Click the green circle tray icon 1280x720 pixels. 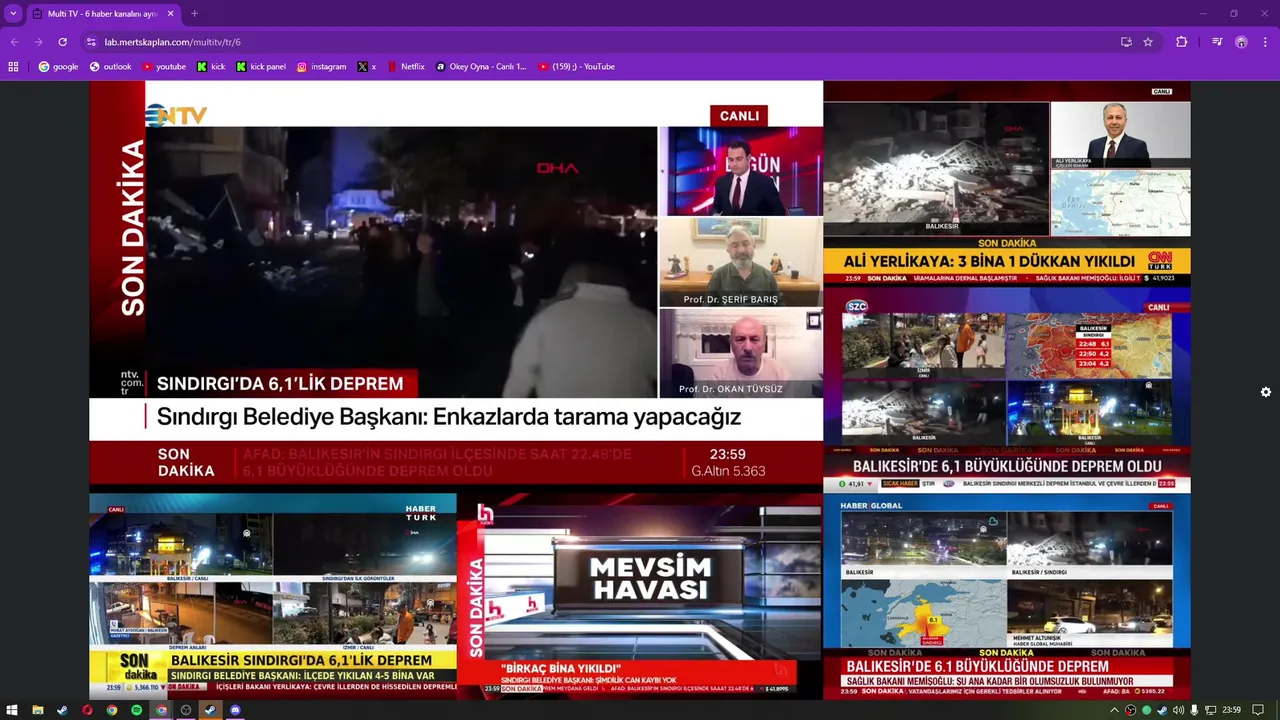[1147, 710]
